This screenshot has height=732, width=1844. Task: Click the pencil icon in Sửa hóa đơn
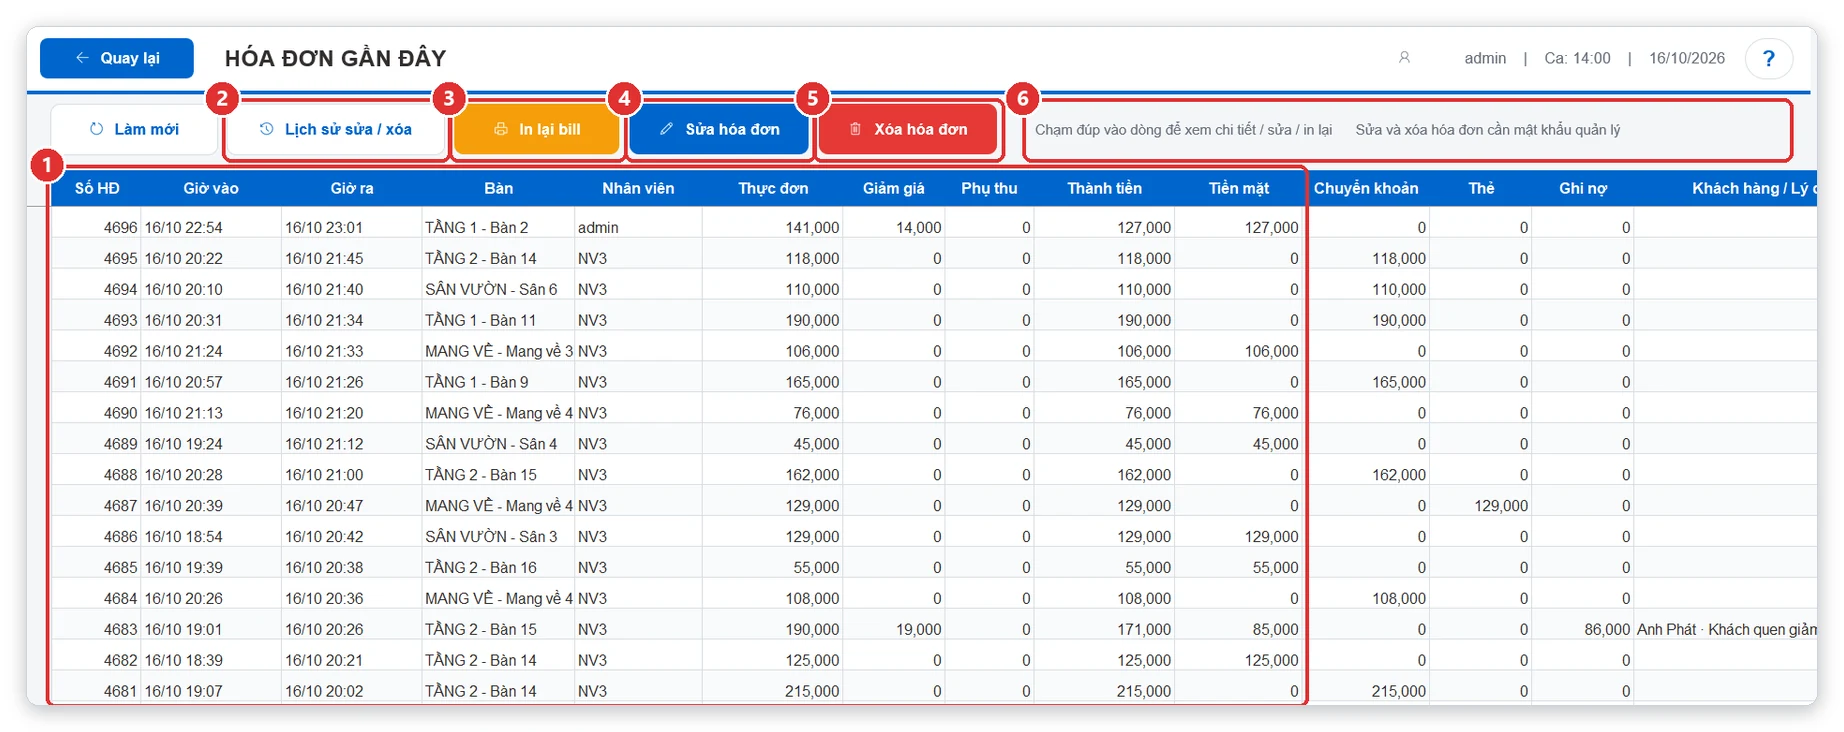click(x=667, y=129)
